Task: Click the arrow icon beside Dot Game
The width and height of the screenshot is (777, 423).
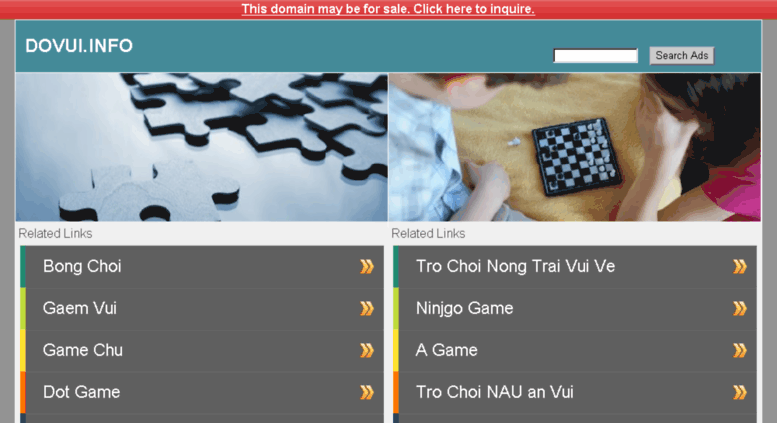Action: pos(367,393)
